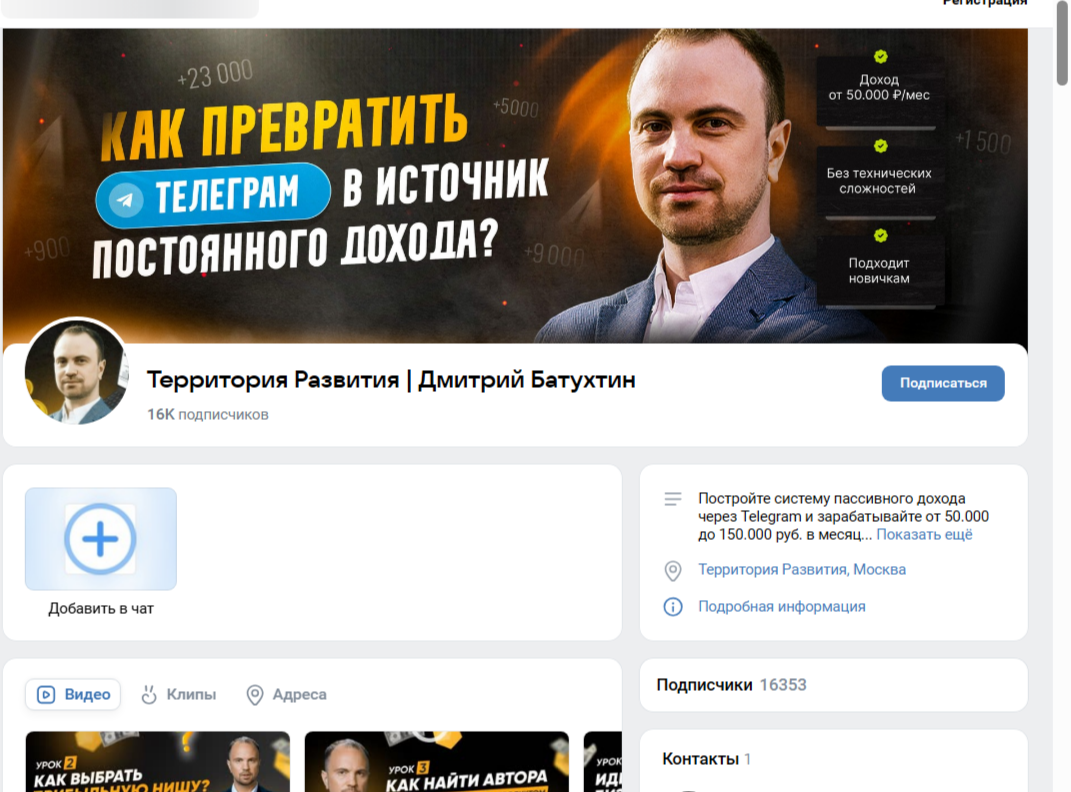
Task: Click the plus icon for Добавить в чат
Action: (100, 539)
